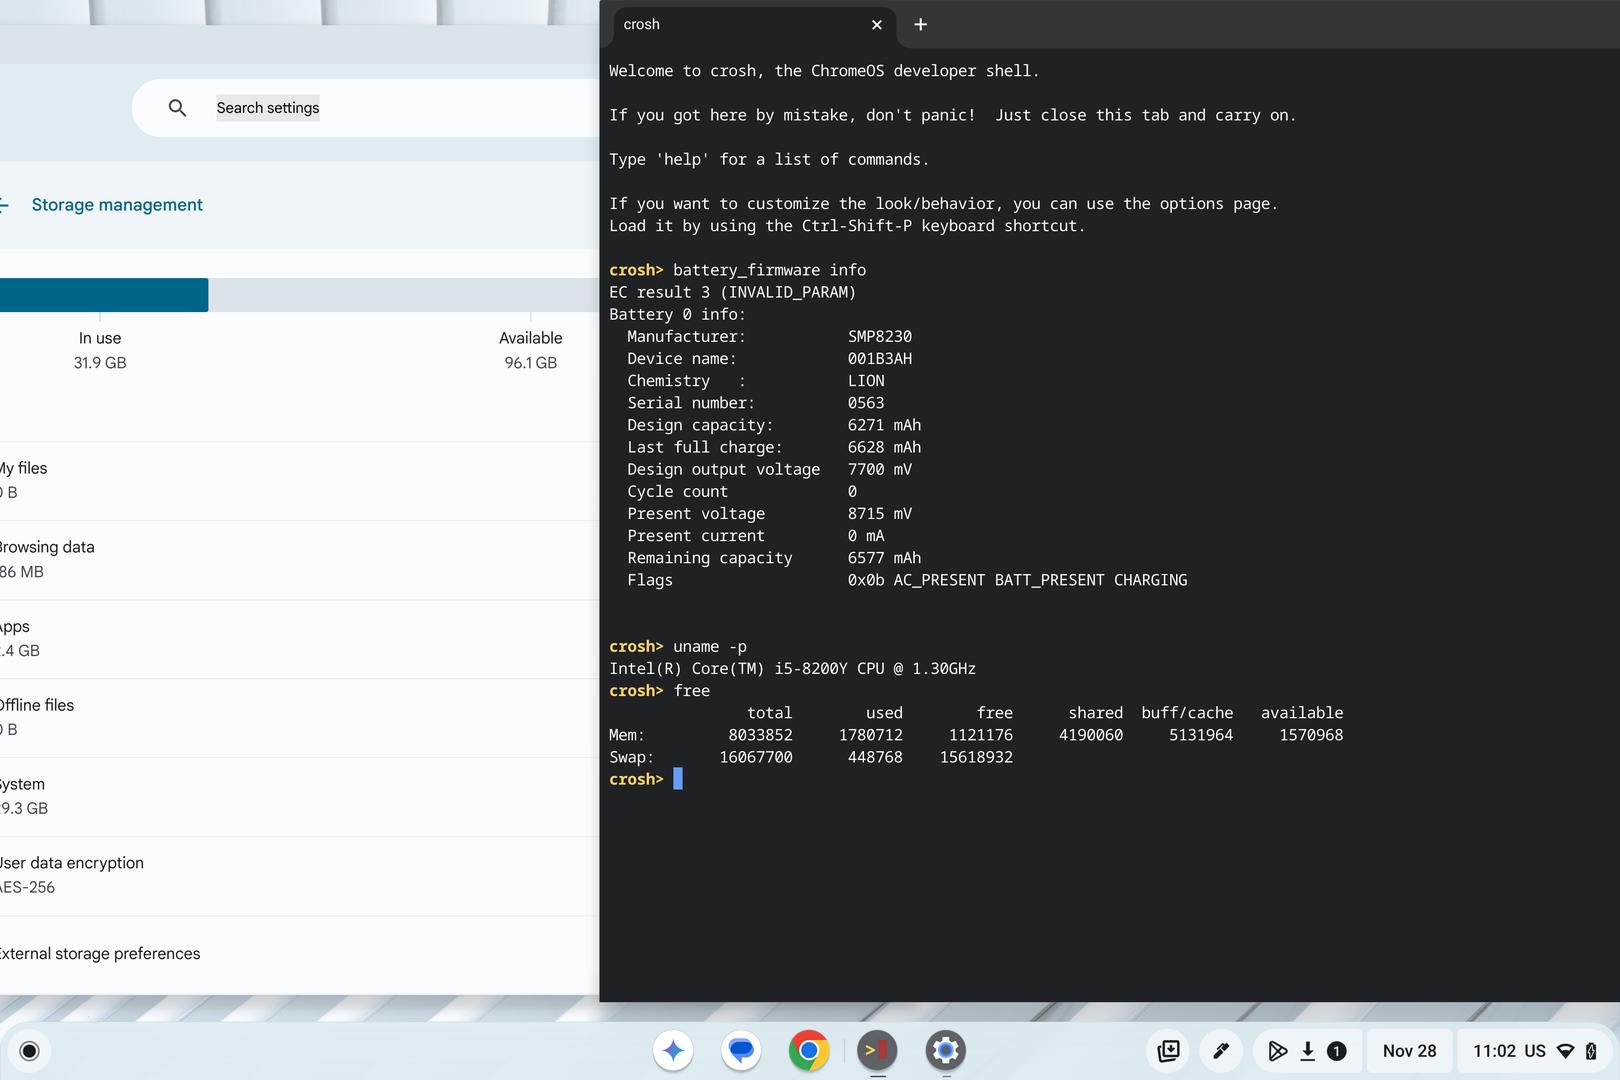Click the download status icon in tray
The width and height of the screenshot is (1620, 1080).
1307,1051
